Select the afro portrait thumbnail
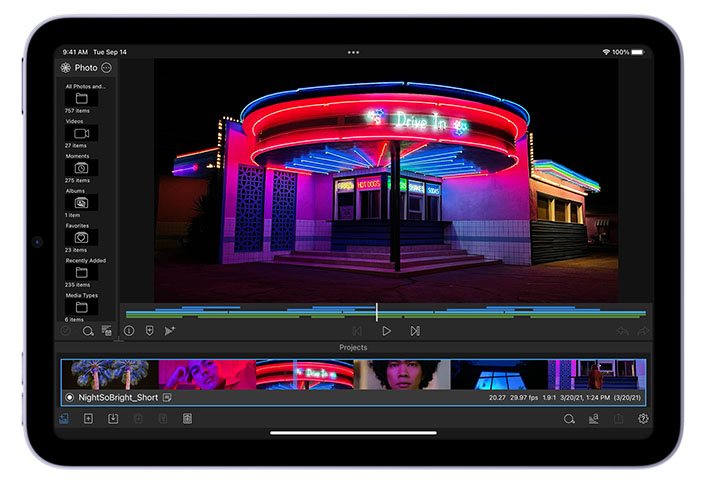This screenshot has width=709, height=482. point(402,374)
